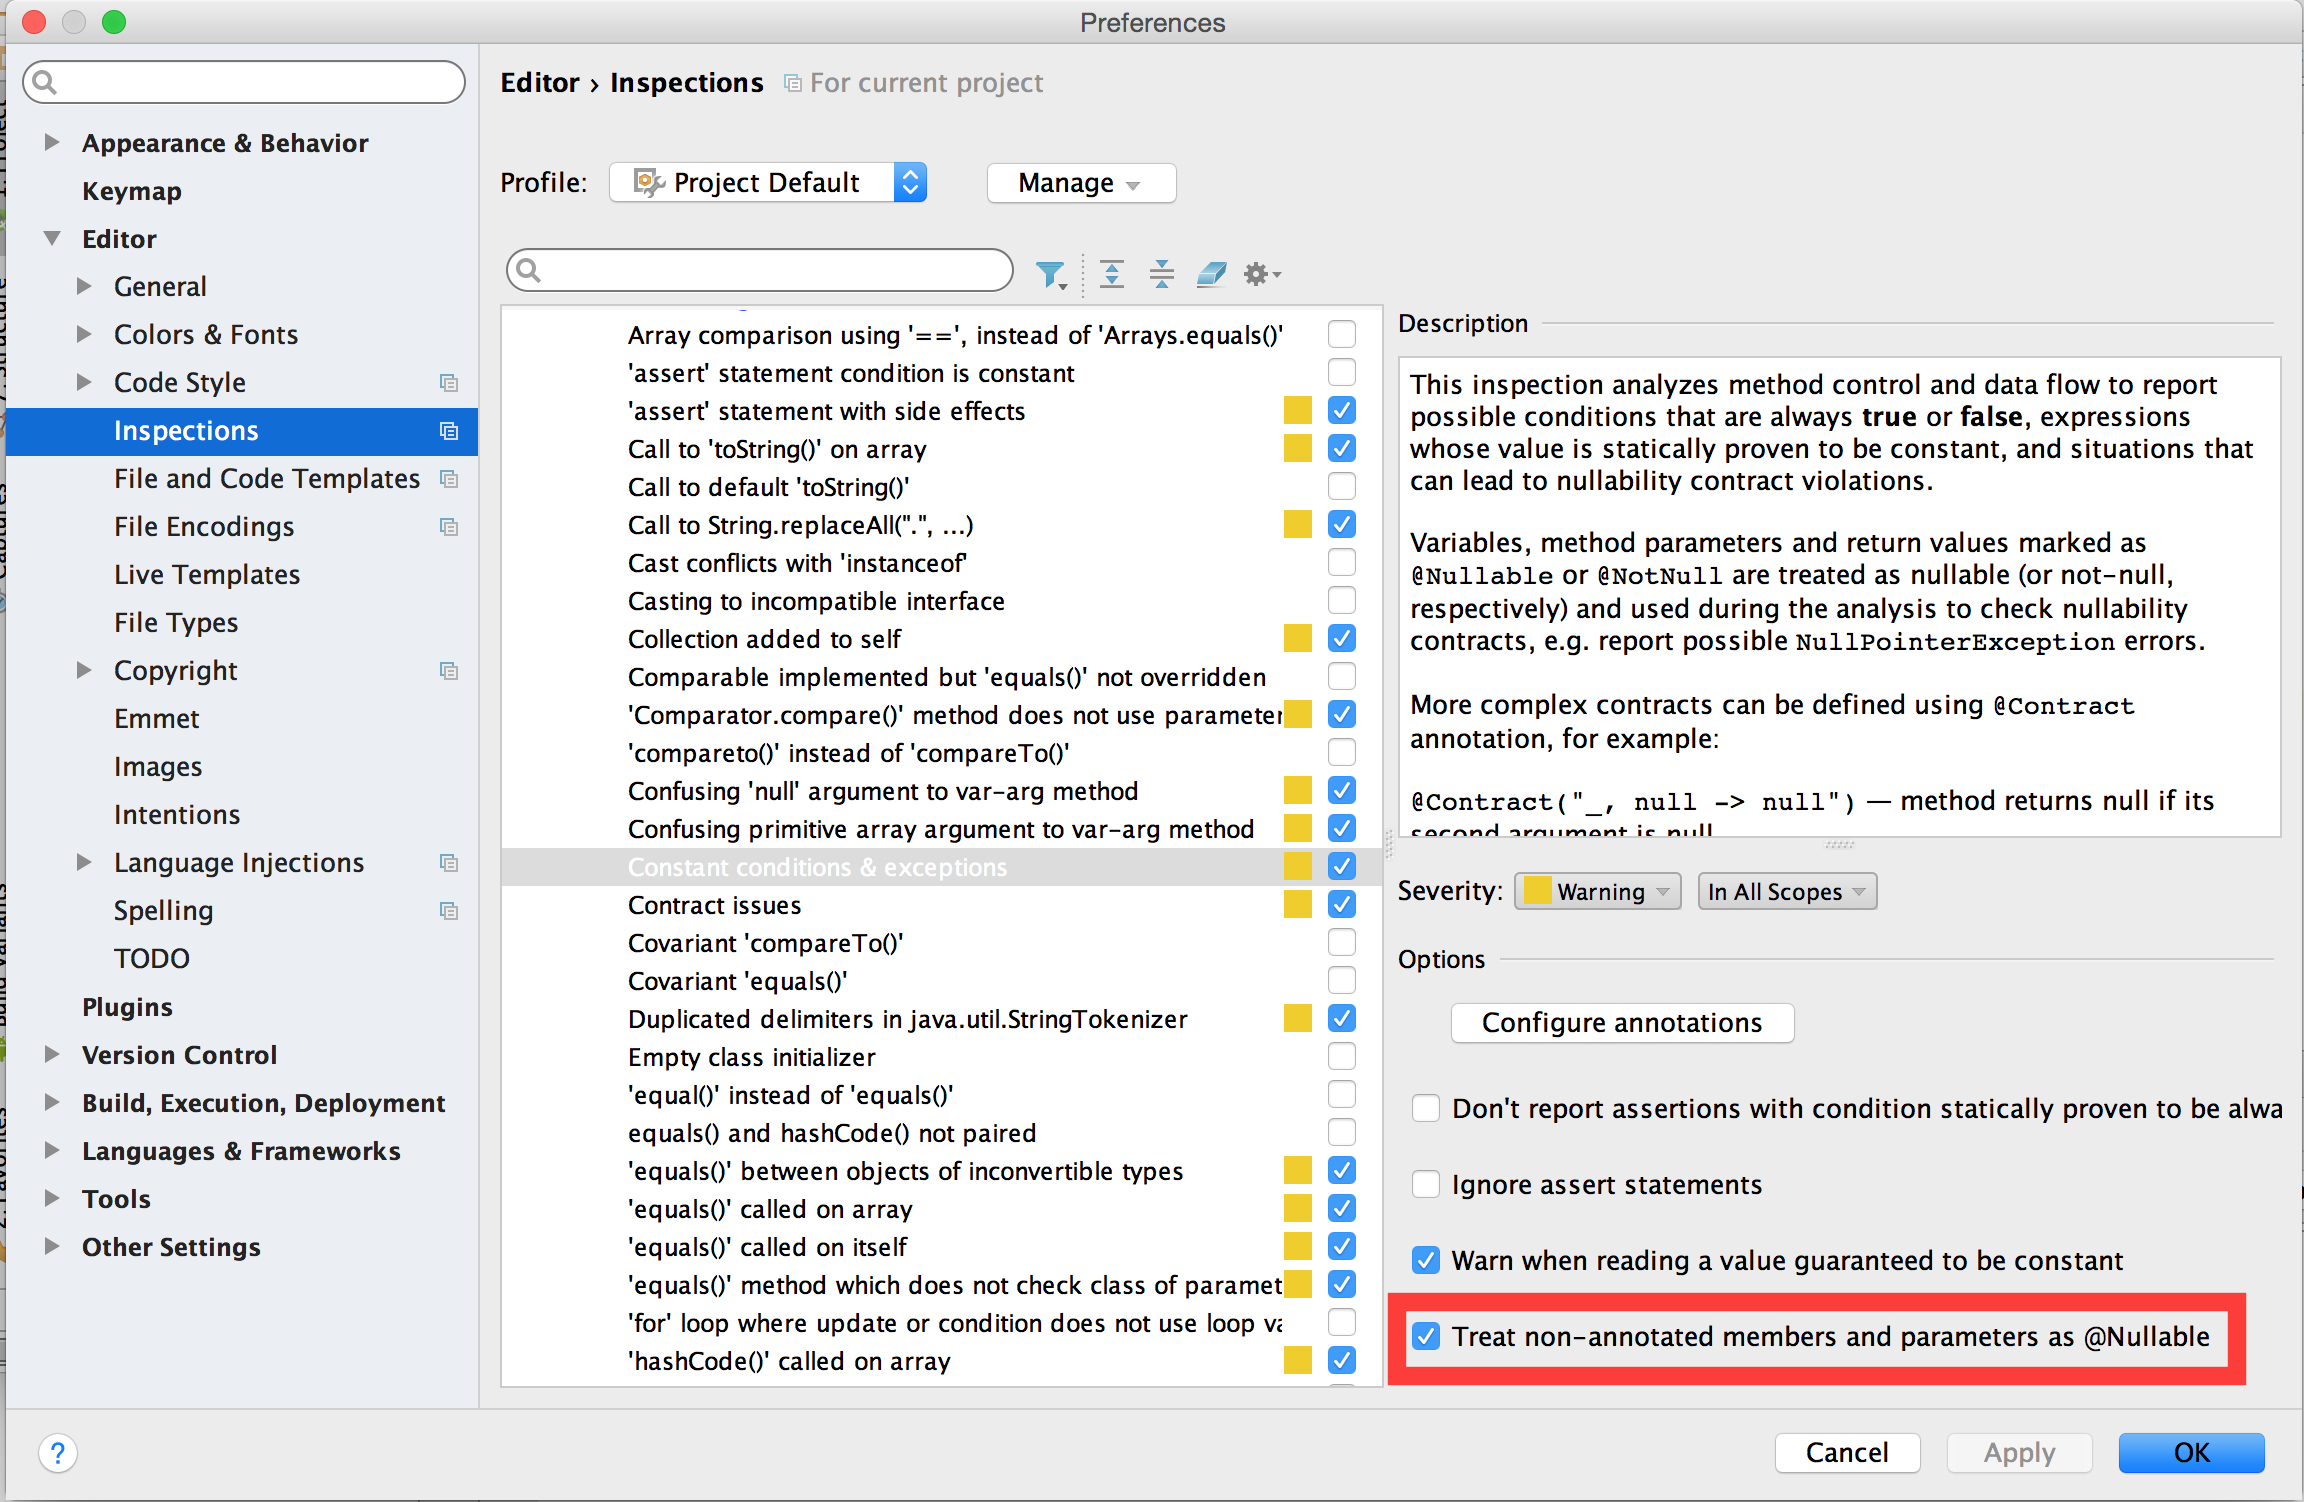This screenshot has height=1502, width=2304.
Task: Expand the Version Control section
Action: coord(52,1054)
